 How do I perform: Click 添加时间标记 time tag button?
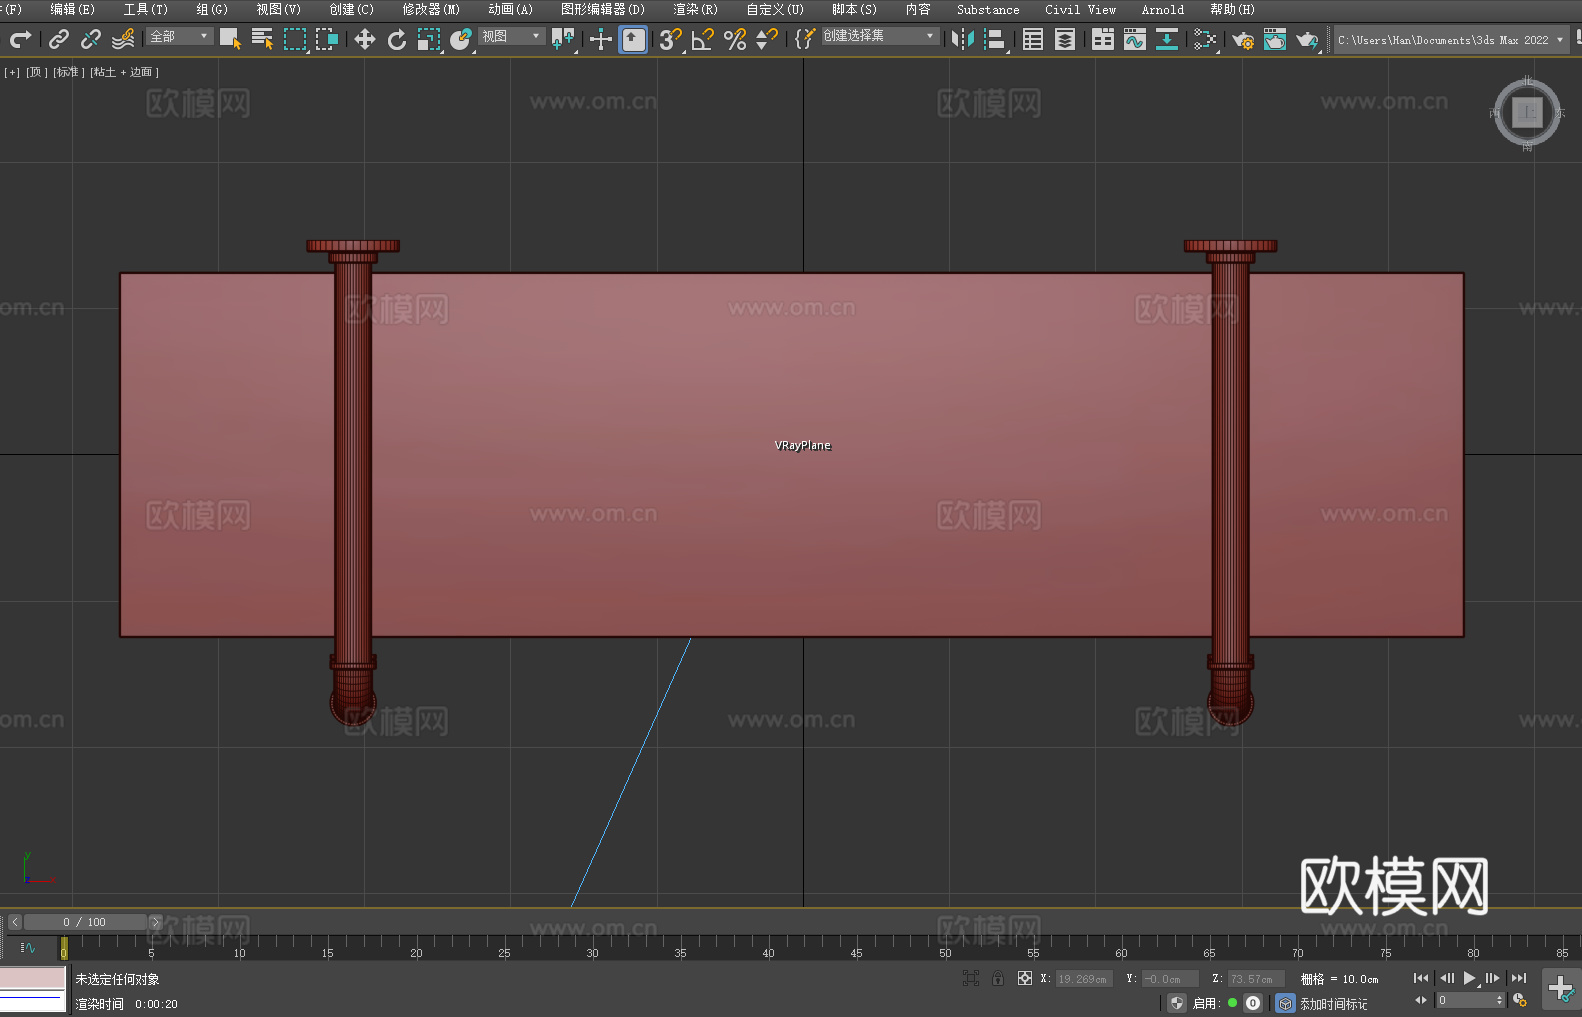point(1334,1003)
